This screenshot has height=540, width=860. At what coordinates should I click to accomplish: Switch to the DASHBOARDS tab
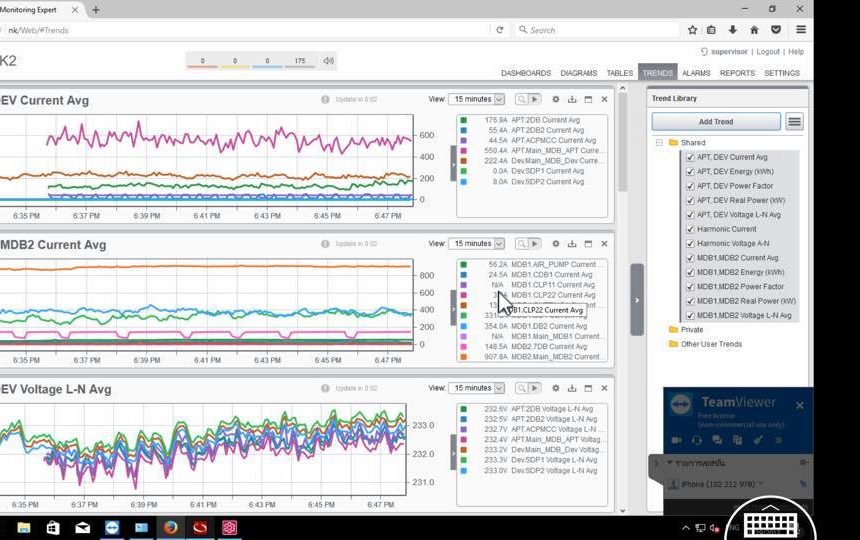click(525, 73)
